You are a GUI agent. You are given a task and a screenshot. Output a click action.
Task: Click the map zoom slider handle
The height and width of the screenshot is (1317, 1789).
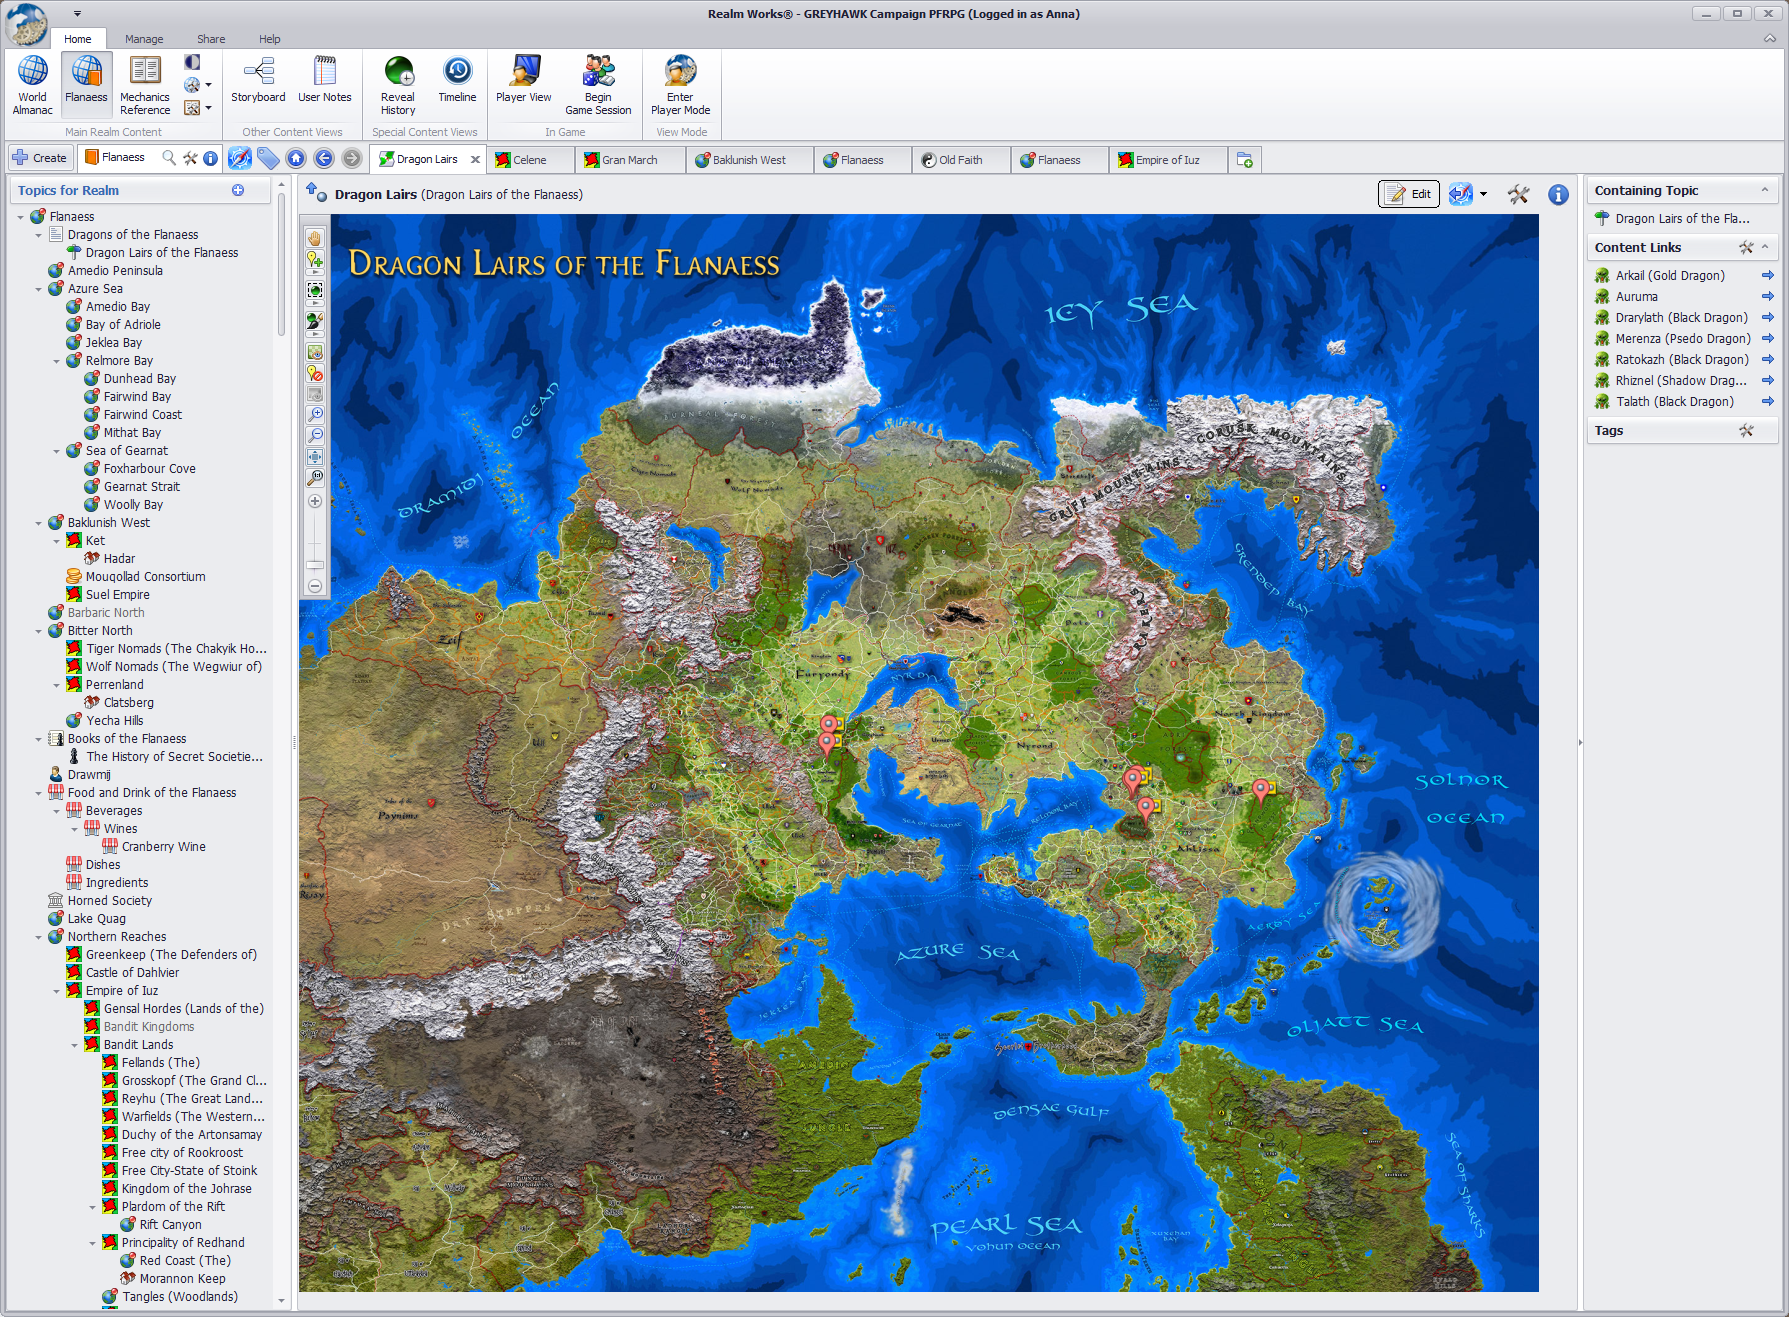(x=314, y=565)
